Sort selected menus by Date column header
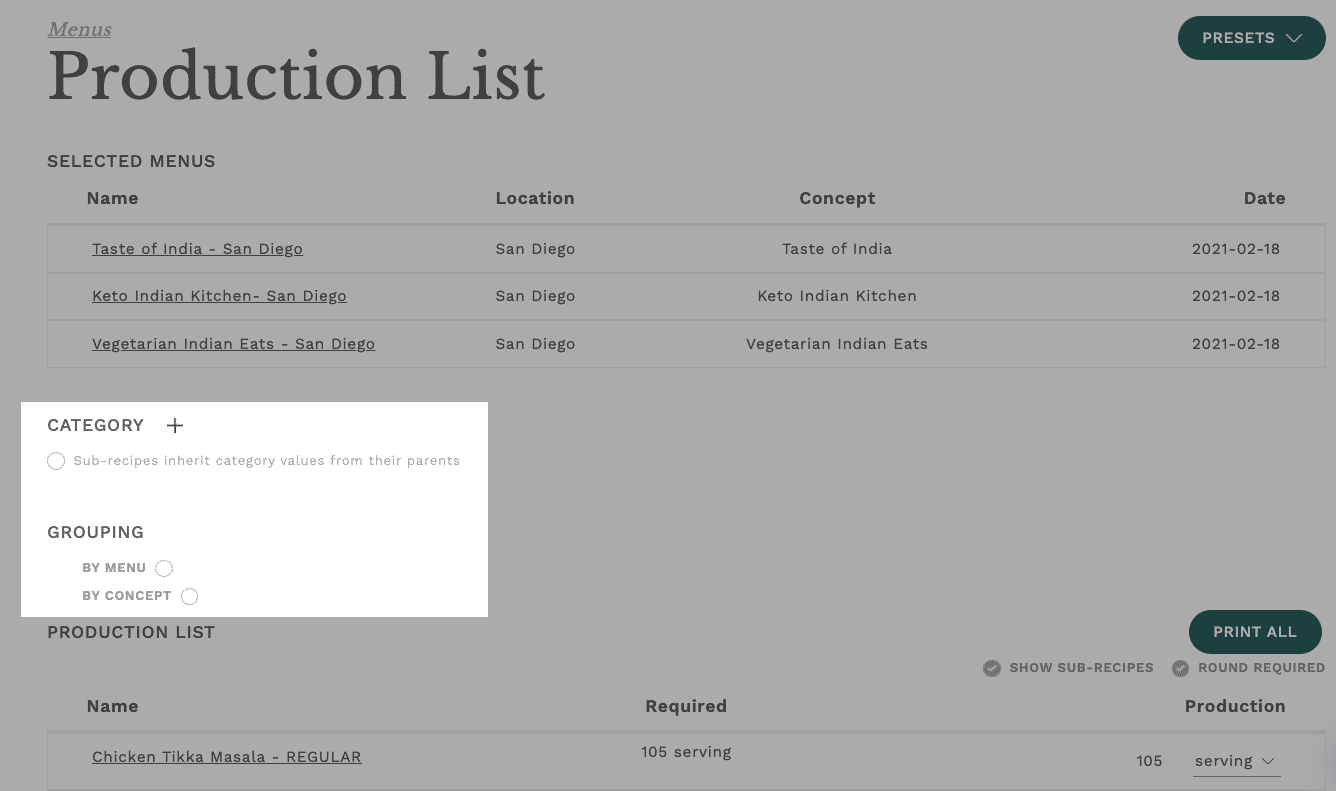Image resolution: width=1336 pixels, height=791 pixels. pyautogui.click(x=1264, y=198)
